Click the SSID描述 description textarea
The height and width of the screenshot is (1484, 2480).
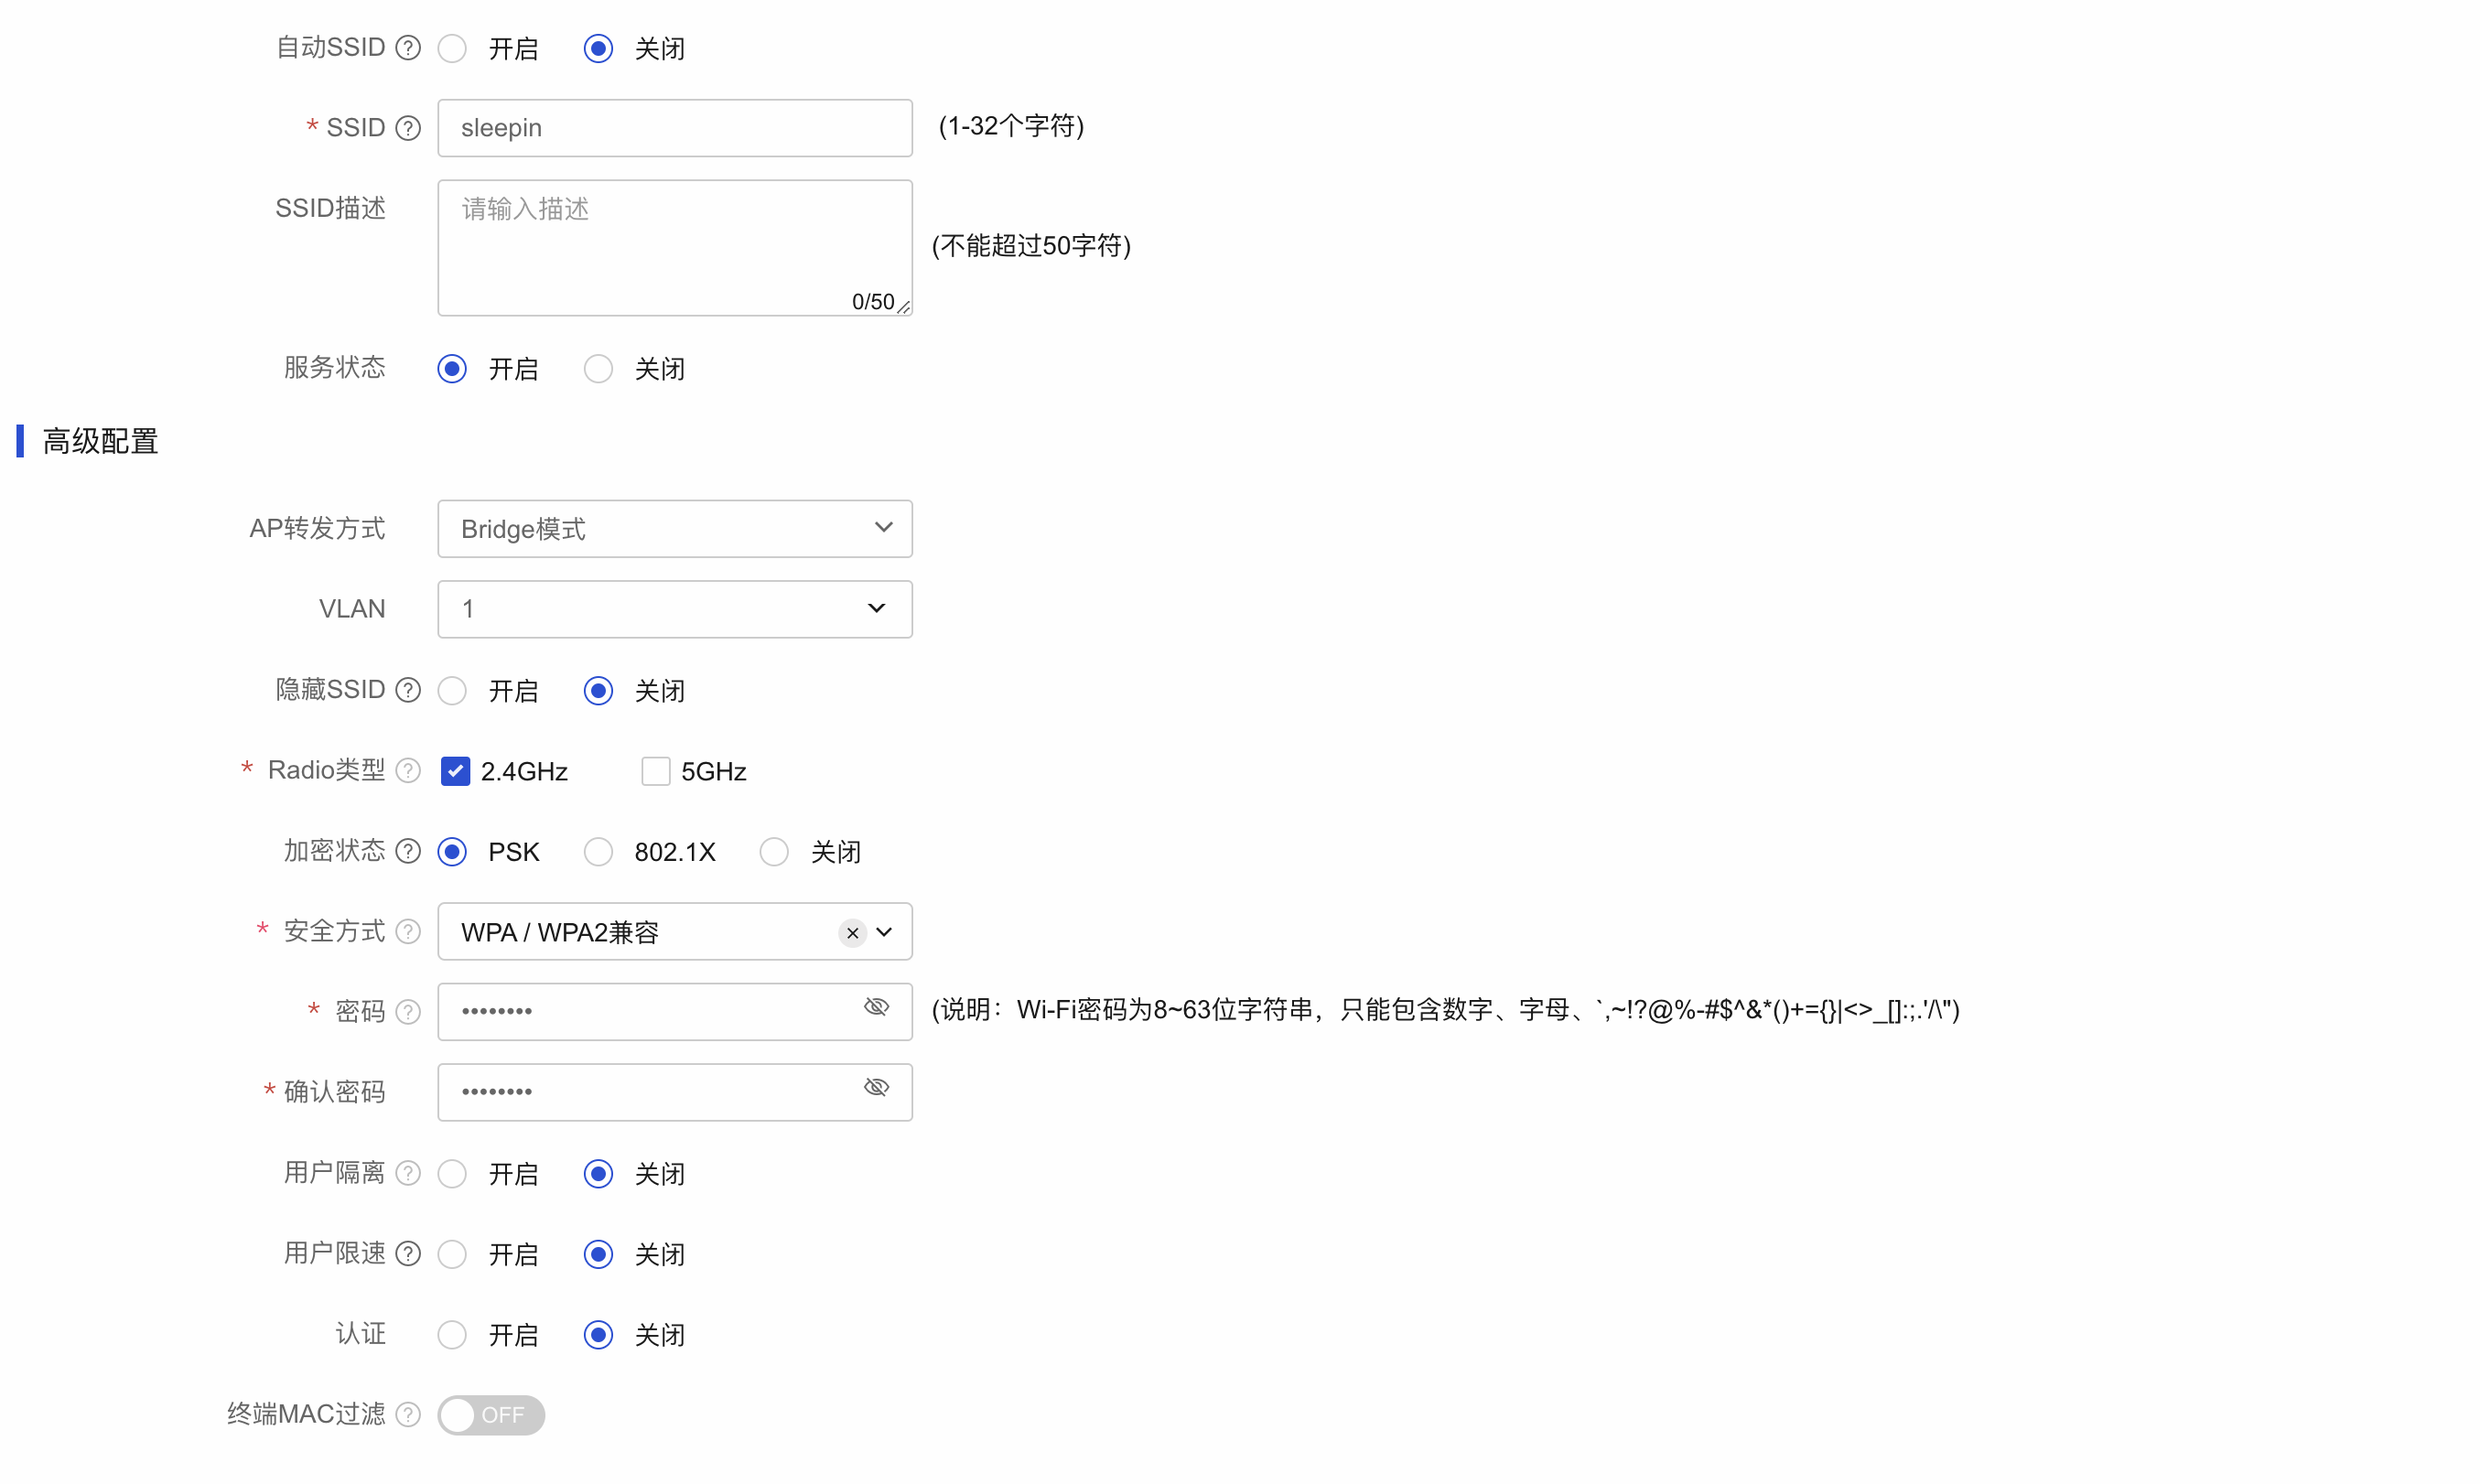(x=675, y=248)
